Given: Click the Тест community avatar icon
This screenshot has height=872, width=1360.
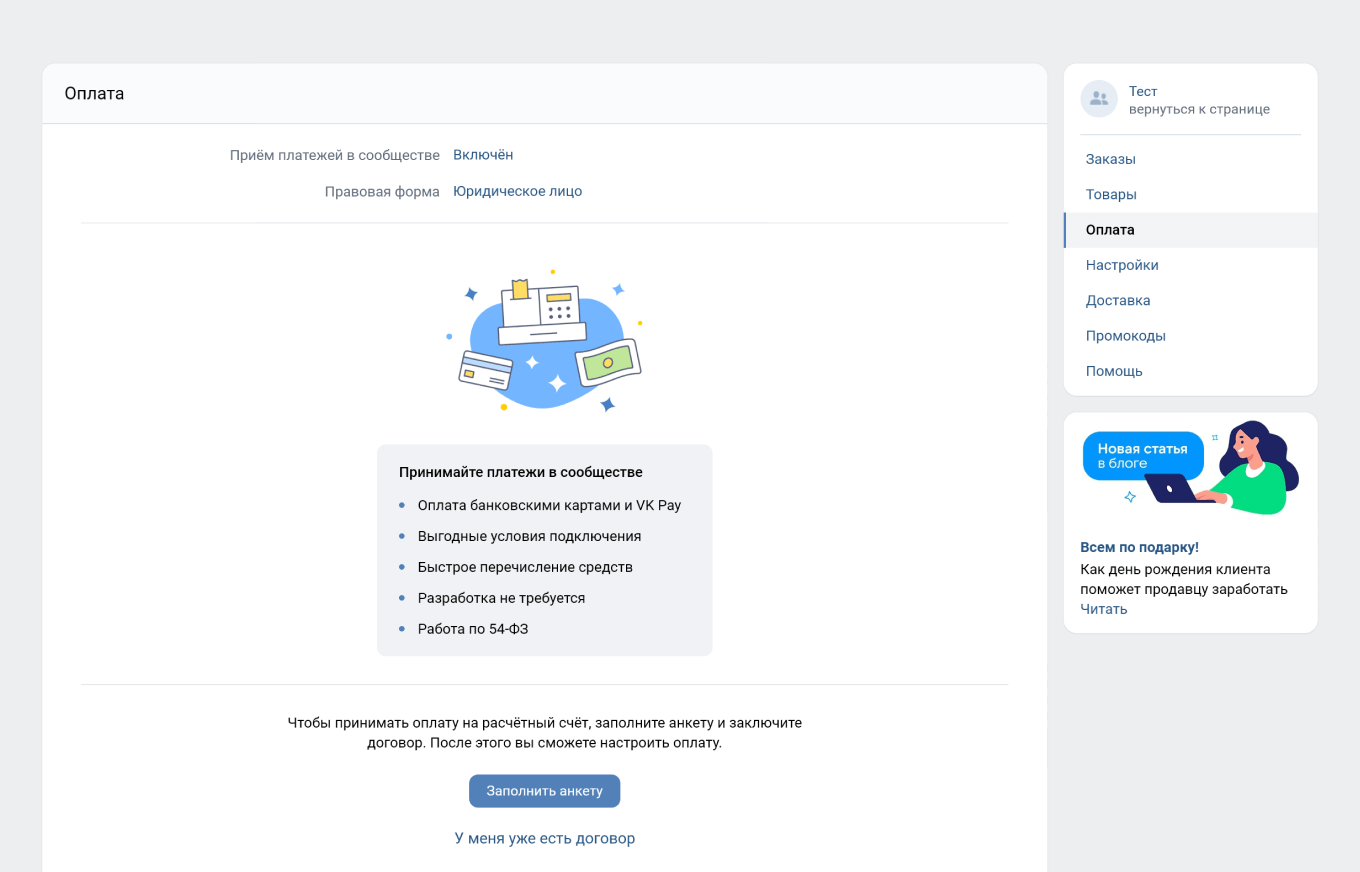Looking at the screenshot, I should [x=1098, y=99].
